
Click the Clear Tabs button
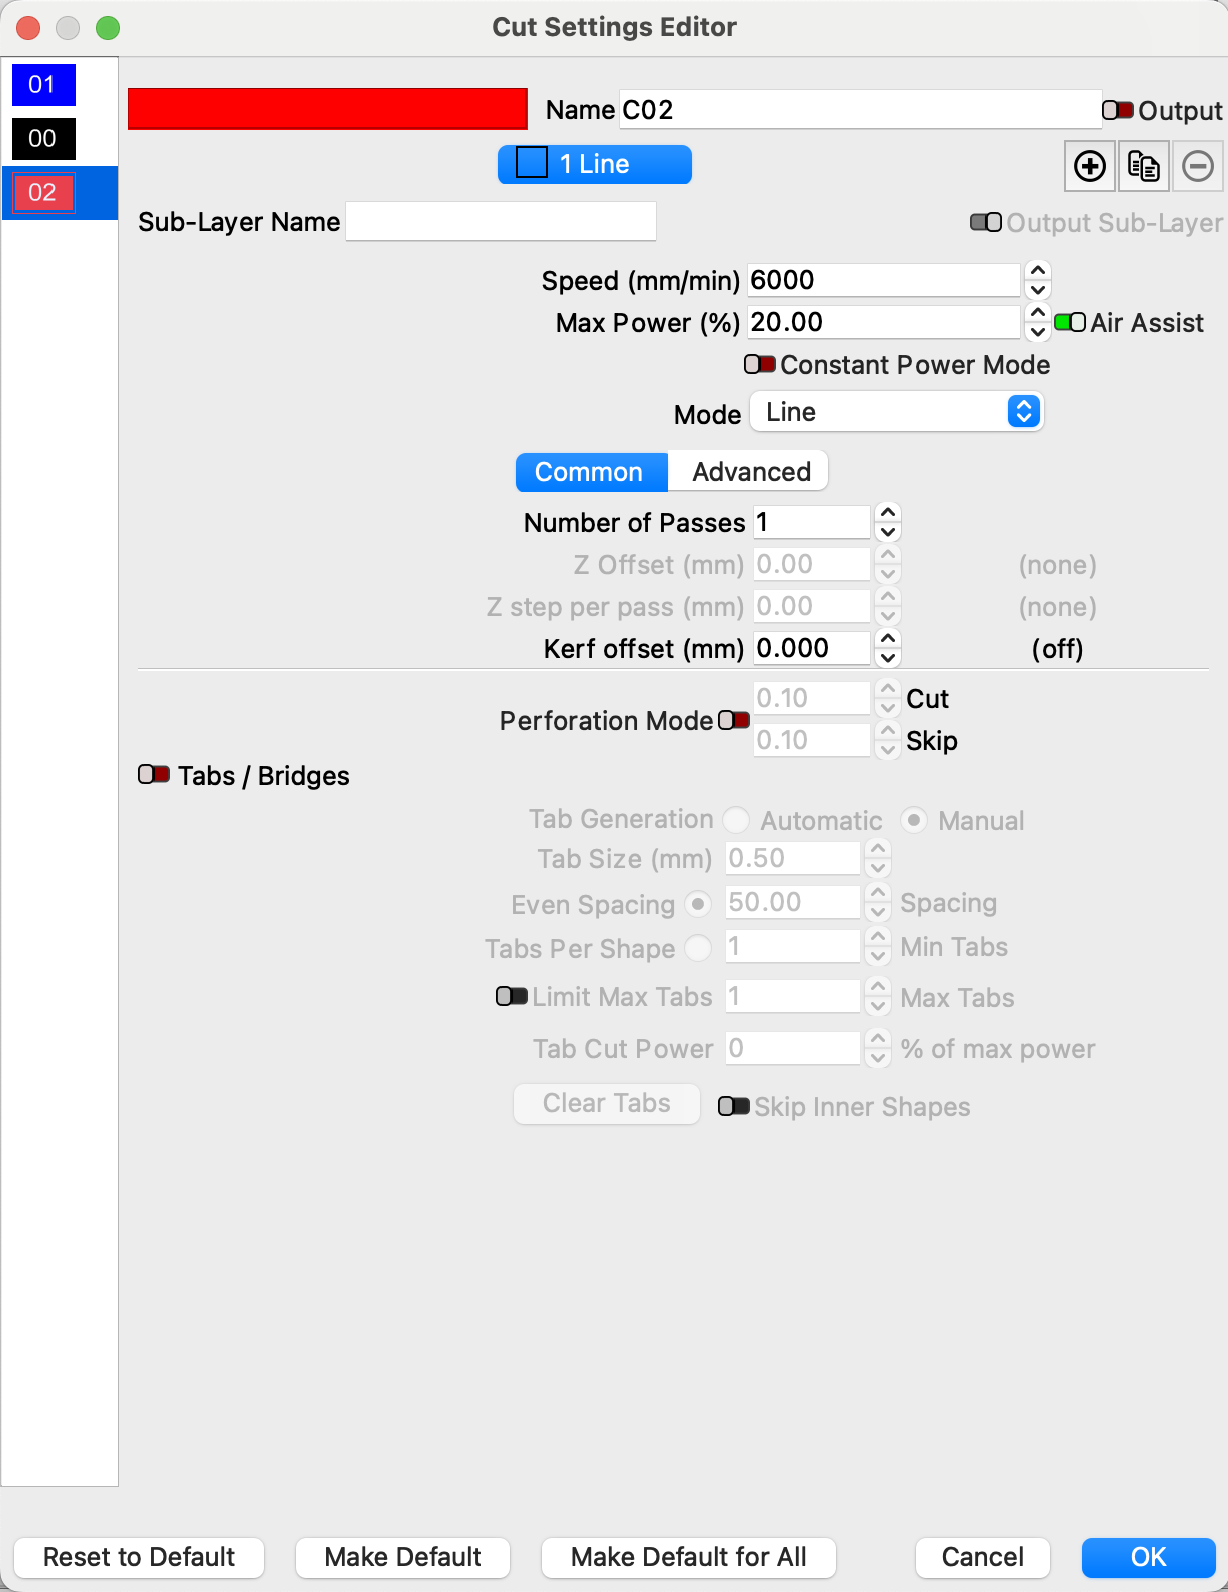(607, 1103)
